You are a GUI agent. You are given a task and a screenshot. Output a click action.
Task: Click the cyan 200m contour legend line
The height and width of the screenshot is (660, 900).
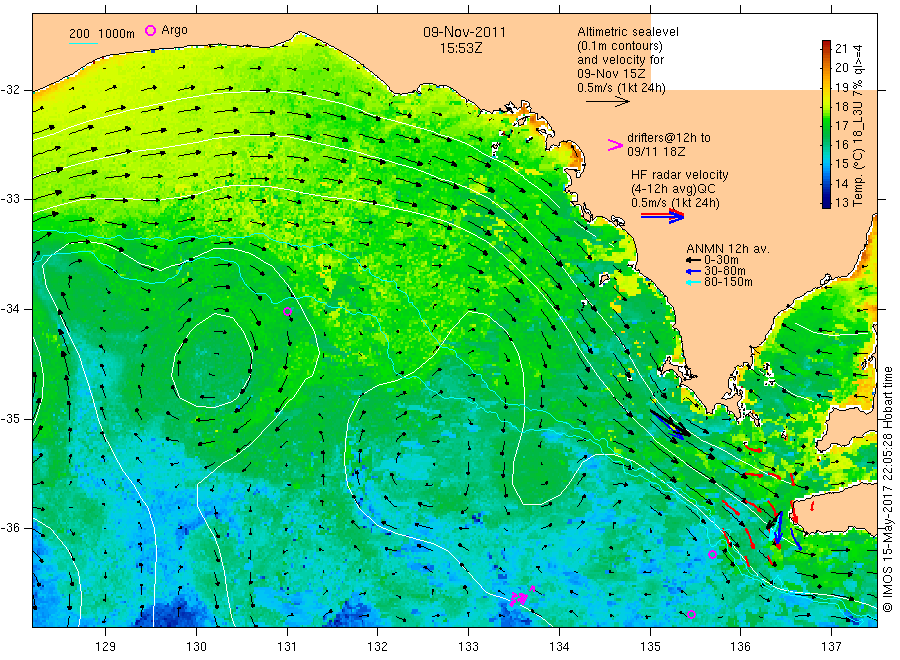[83, 43]
